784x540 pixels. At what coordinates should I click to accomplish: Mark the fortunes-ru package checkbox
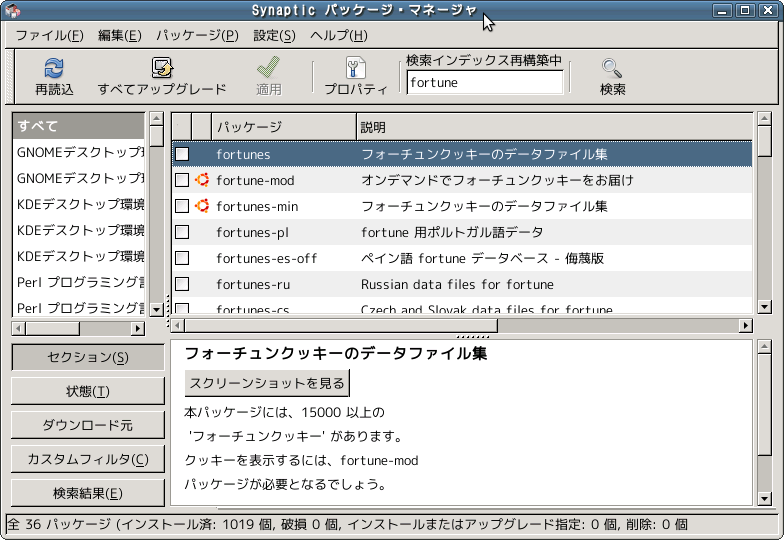[182, 284]
